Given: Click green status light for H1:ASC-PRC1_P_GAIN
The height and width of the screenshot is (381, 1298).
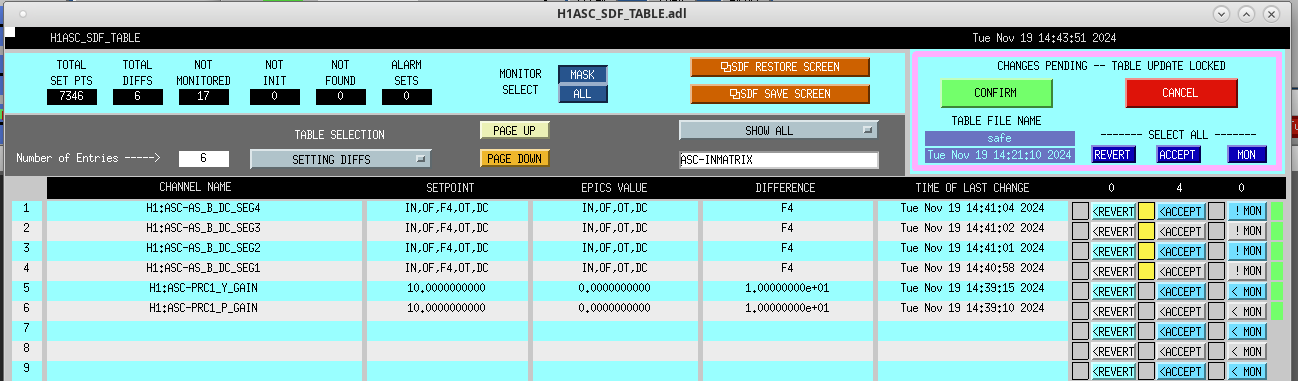Looking at the screenshot, I should pyautogui.click(x=1277, y=311).
